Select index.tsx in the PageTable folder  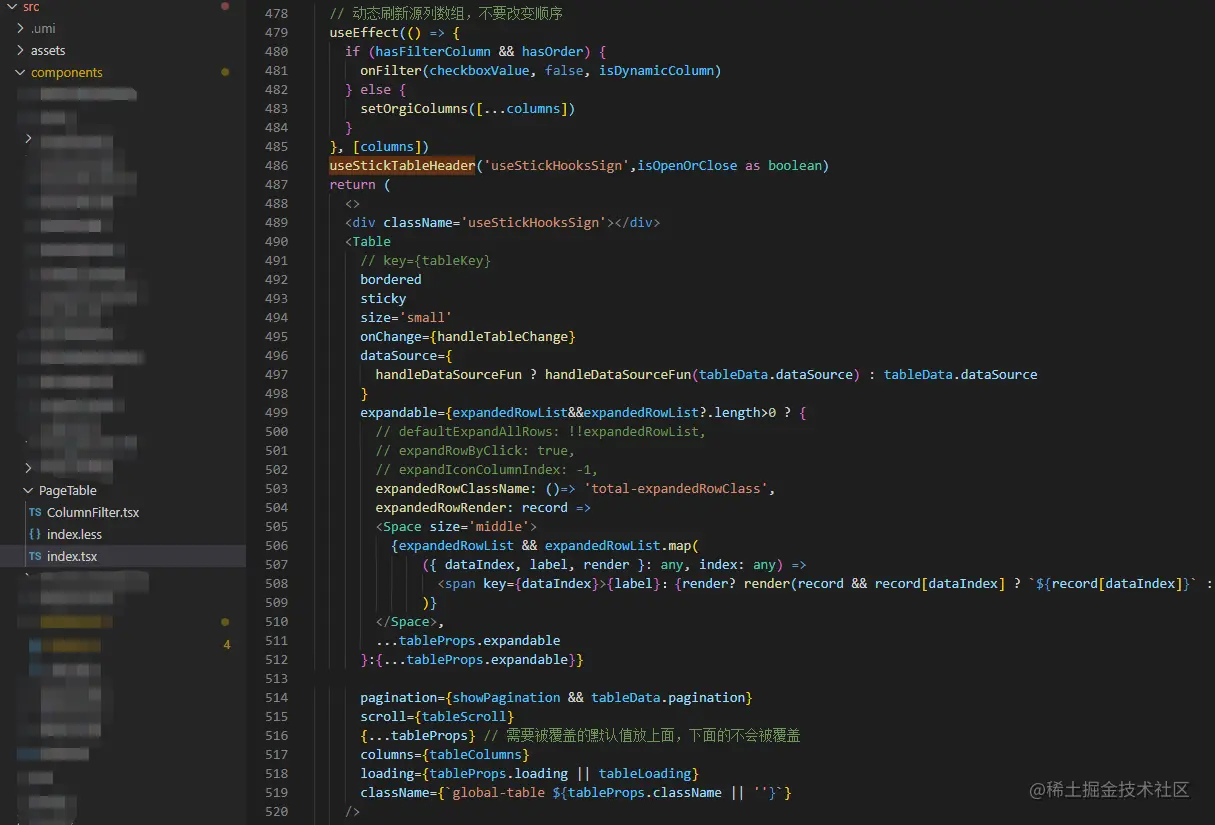[x=72, y=556]
